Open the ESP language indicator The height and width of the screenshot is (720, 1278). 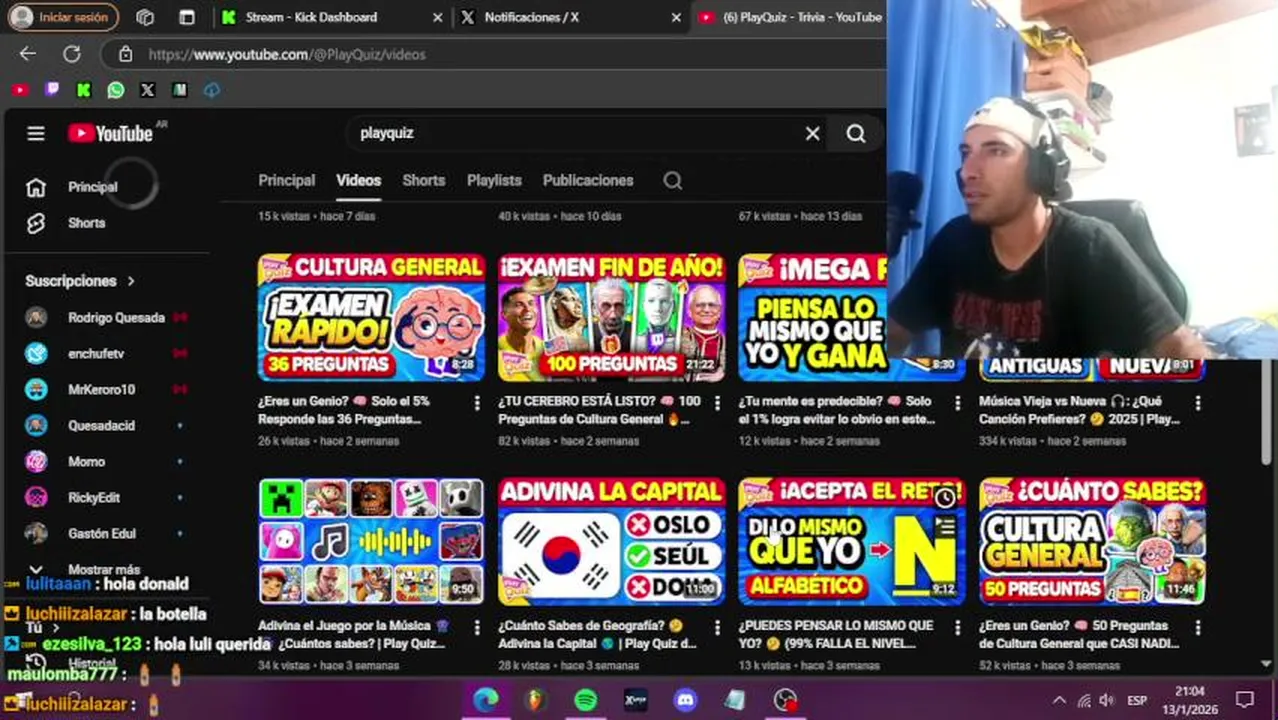(1137, 700)
